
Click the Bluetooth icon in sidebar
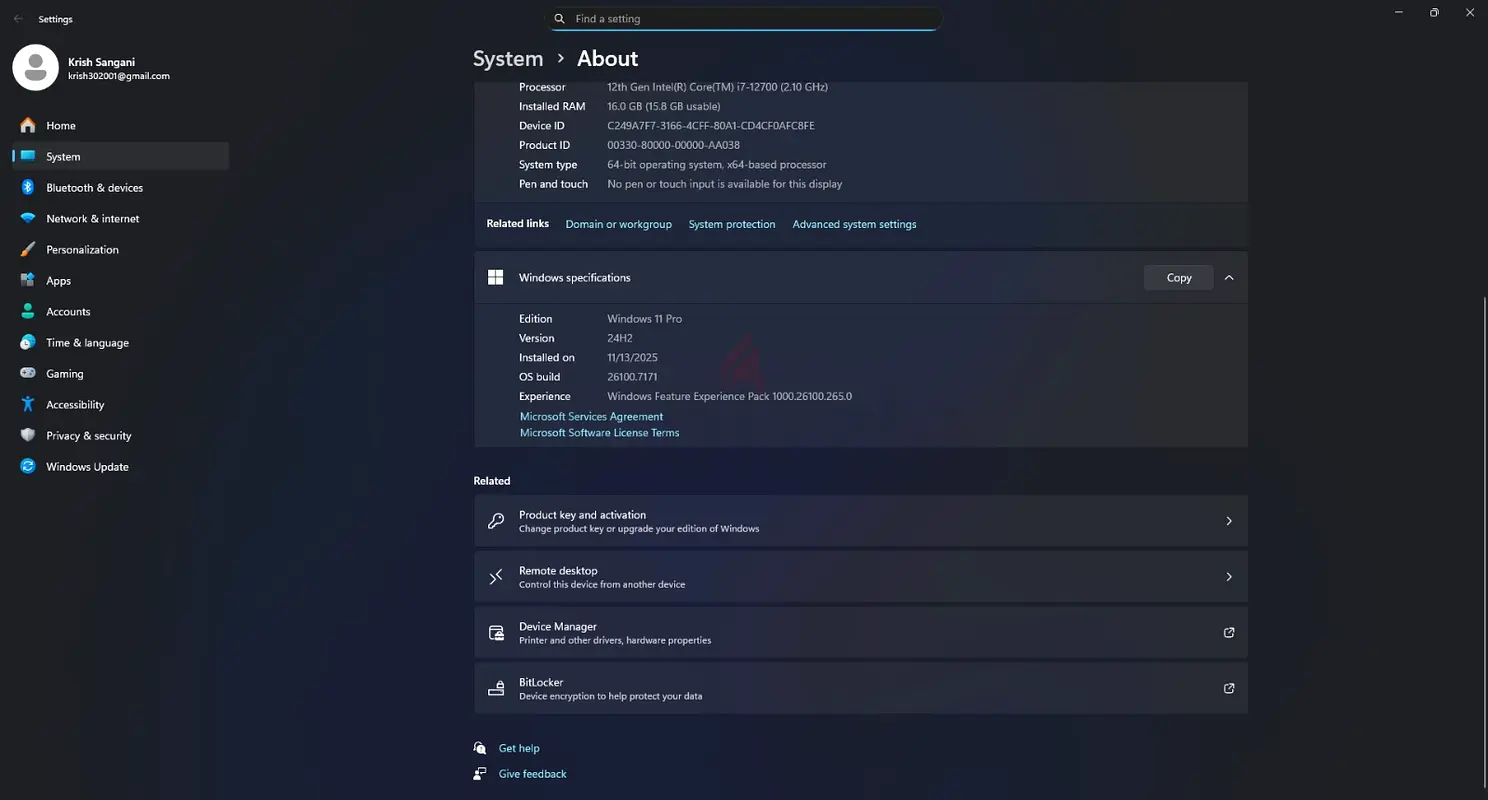(27, 187)
